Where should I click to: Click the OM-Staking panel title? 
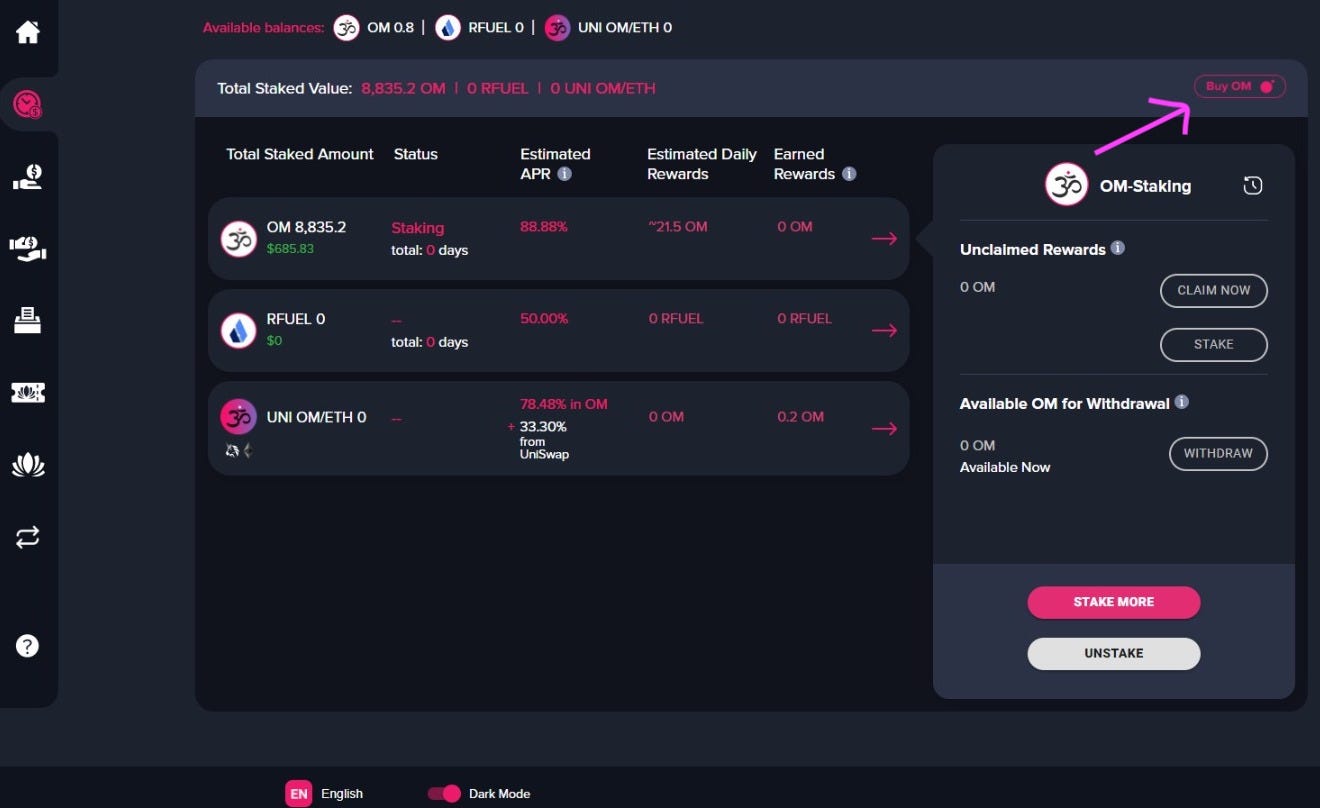click(1145, 186)
